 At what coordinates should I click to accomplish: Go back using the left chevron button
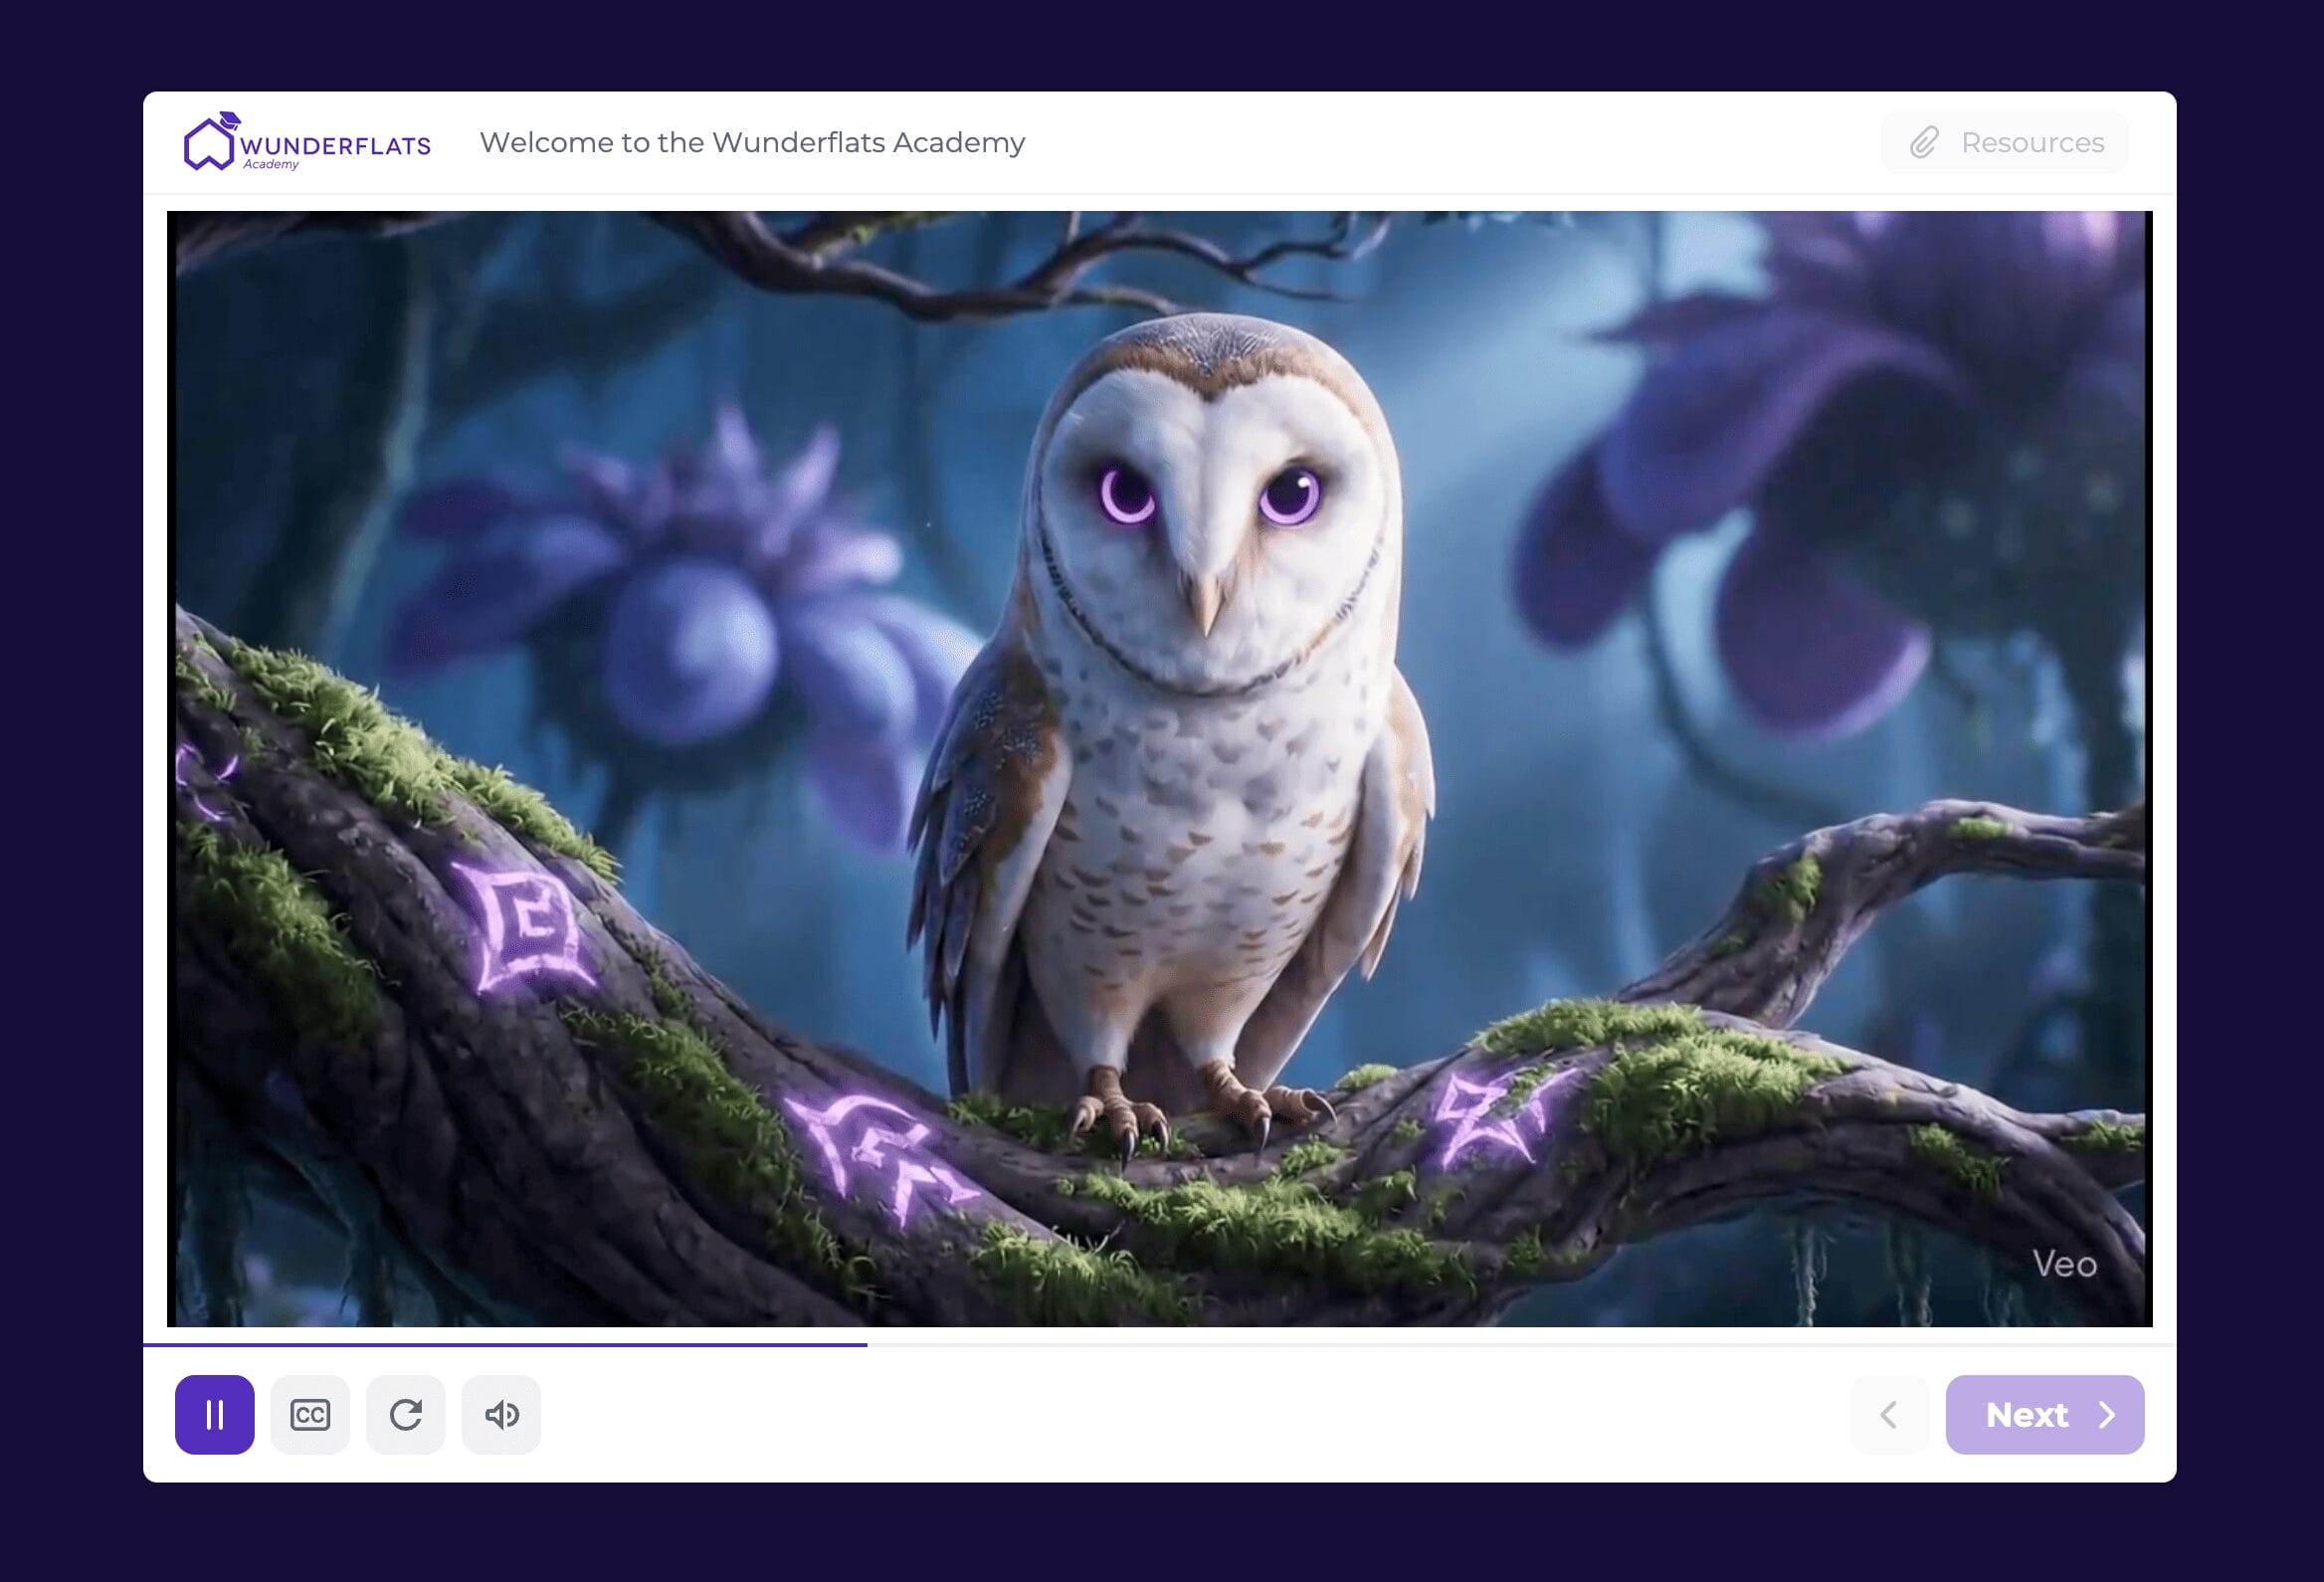[x=1888, y=1414]
